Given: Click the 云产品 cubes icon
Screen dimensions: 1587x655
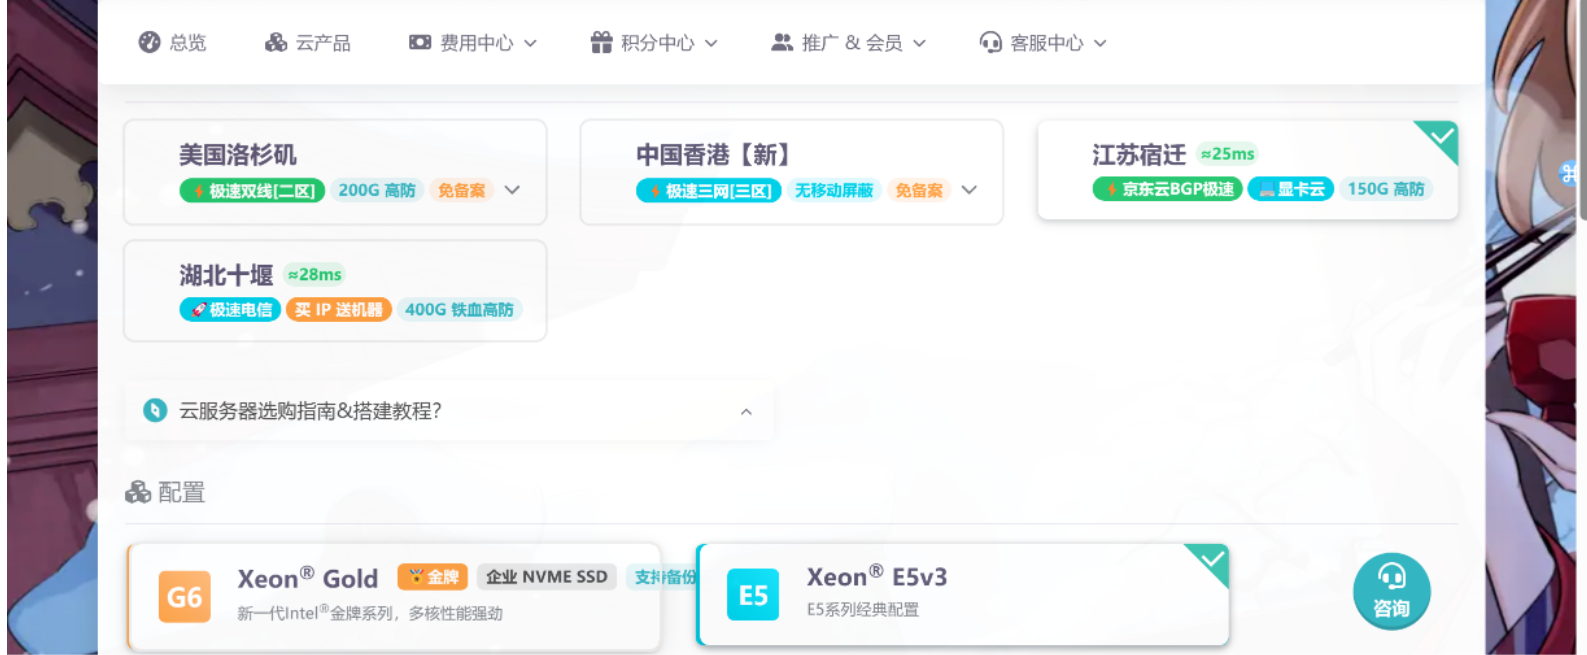Looking at the screenshot, I should pyautogui.click(x=276, y=42).
